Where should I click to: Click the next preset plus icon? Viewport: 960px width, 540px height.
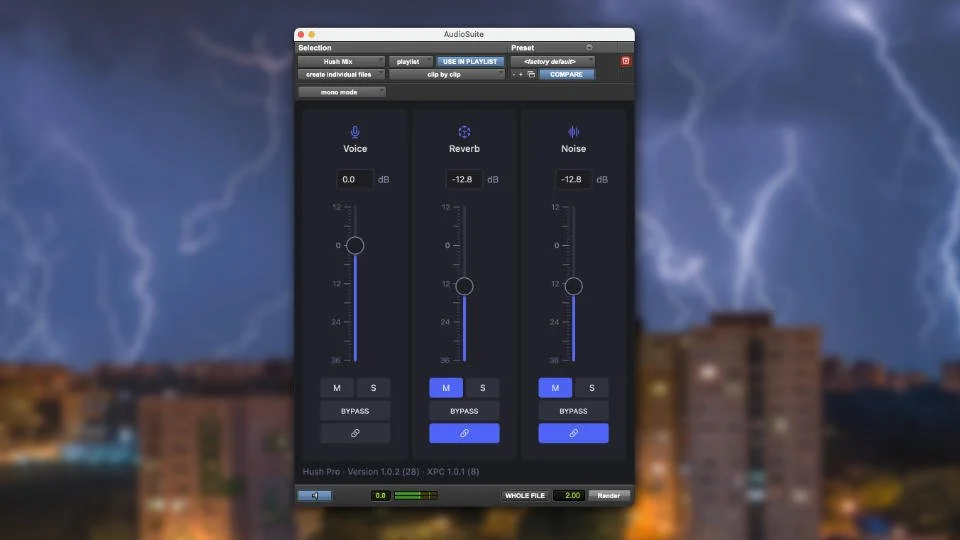521,75
